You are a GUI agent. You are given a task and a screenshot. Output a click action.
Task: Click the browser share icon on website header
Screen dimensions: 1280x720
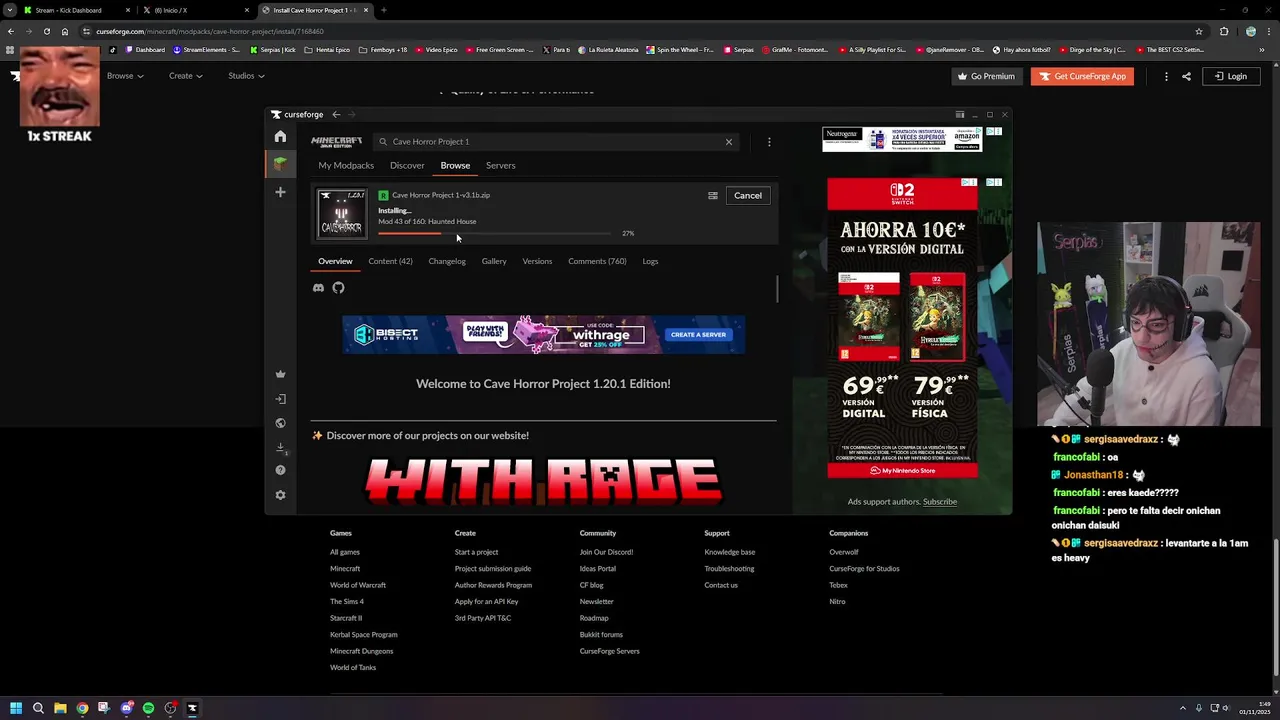point(1186,76)
